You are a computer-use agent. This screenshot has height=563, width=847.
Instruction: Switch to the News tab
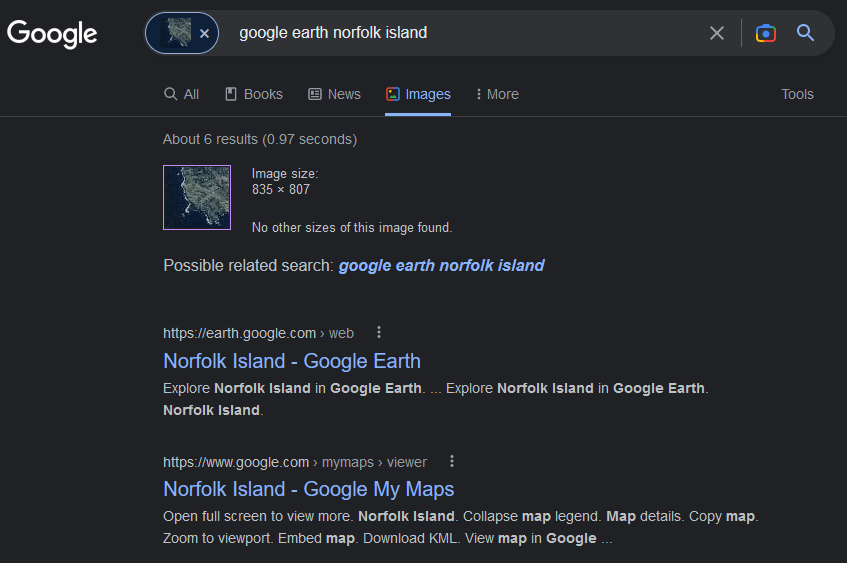pos(334,94)
